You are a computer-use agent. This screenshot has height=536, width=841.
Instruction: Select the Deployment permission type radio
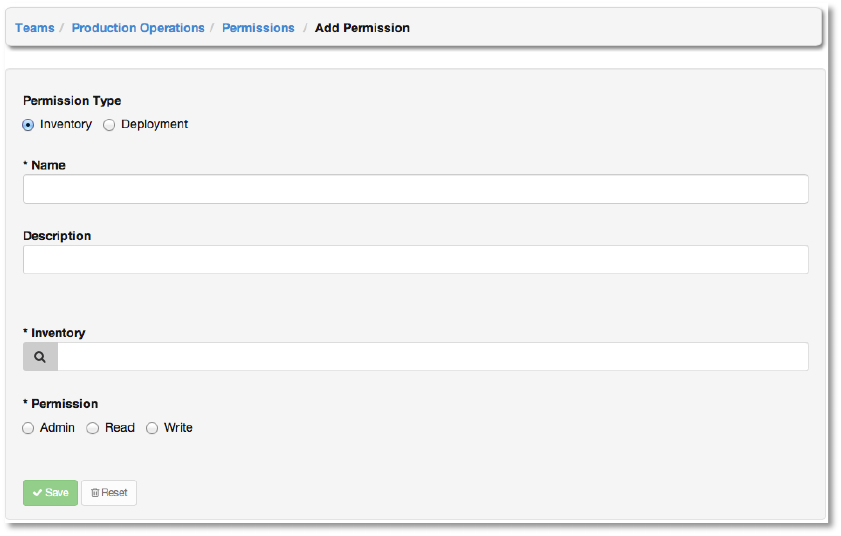[x=109, y=125]
